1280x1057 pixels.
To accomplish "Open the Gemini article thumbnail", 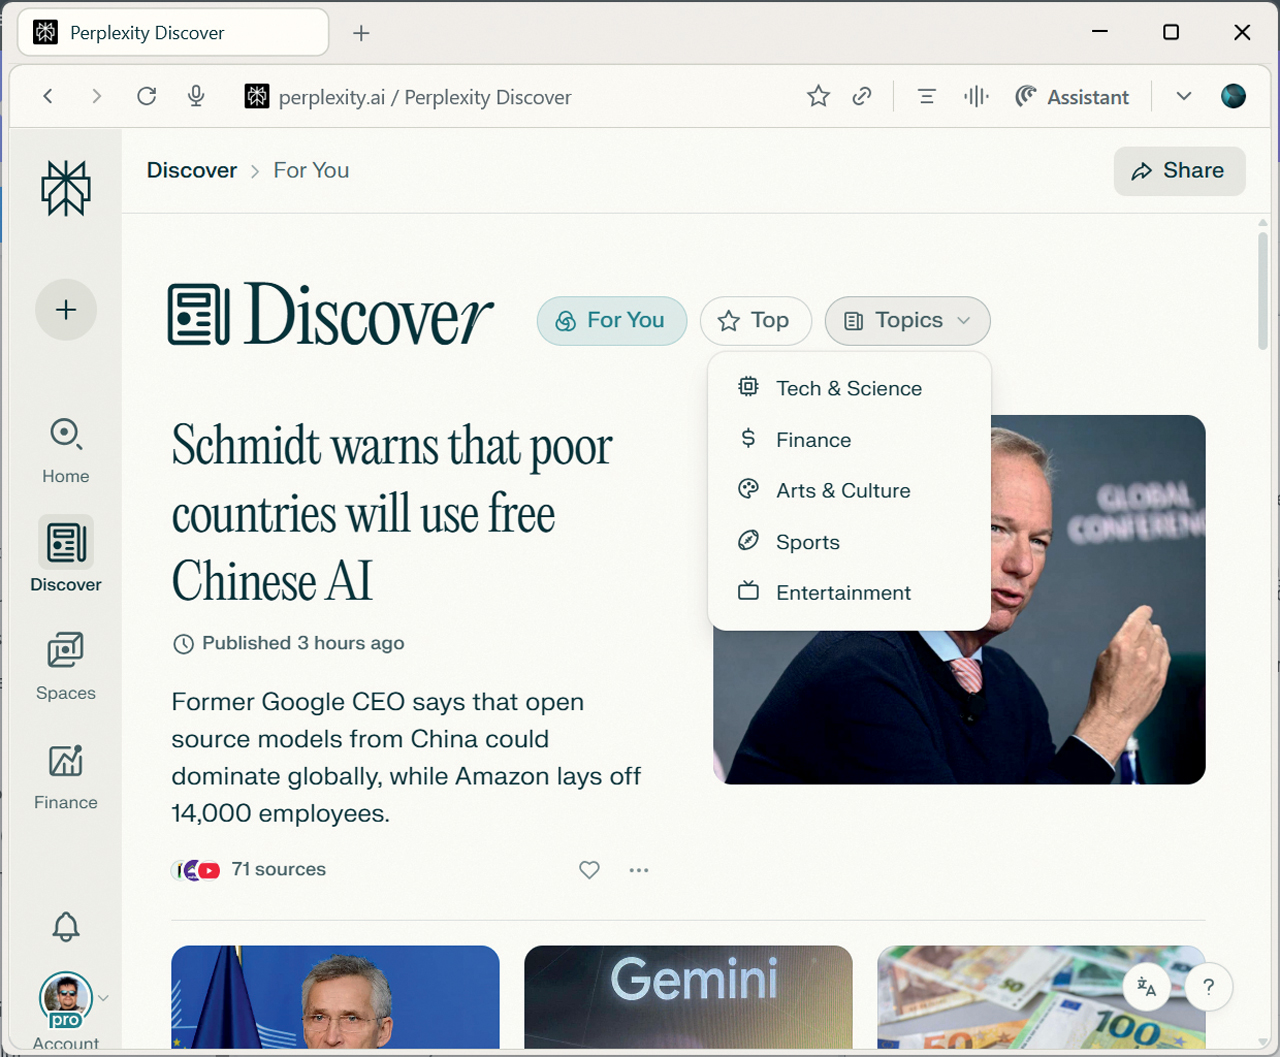I will tap(688, 996).
